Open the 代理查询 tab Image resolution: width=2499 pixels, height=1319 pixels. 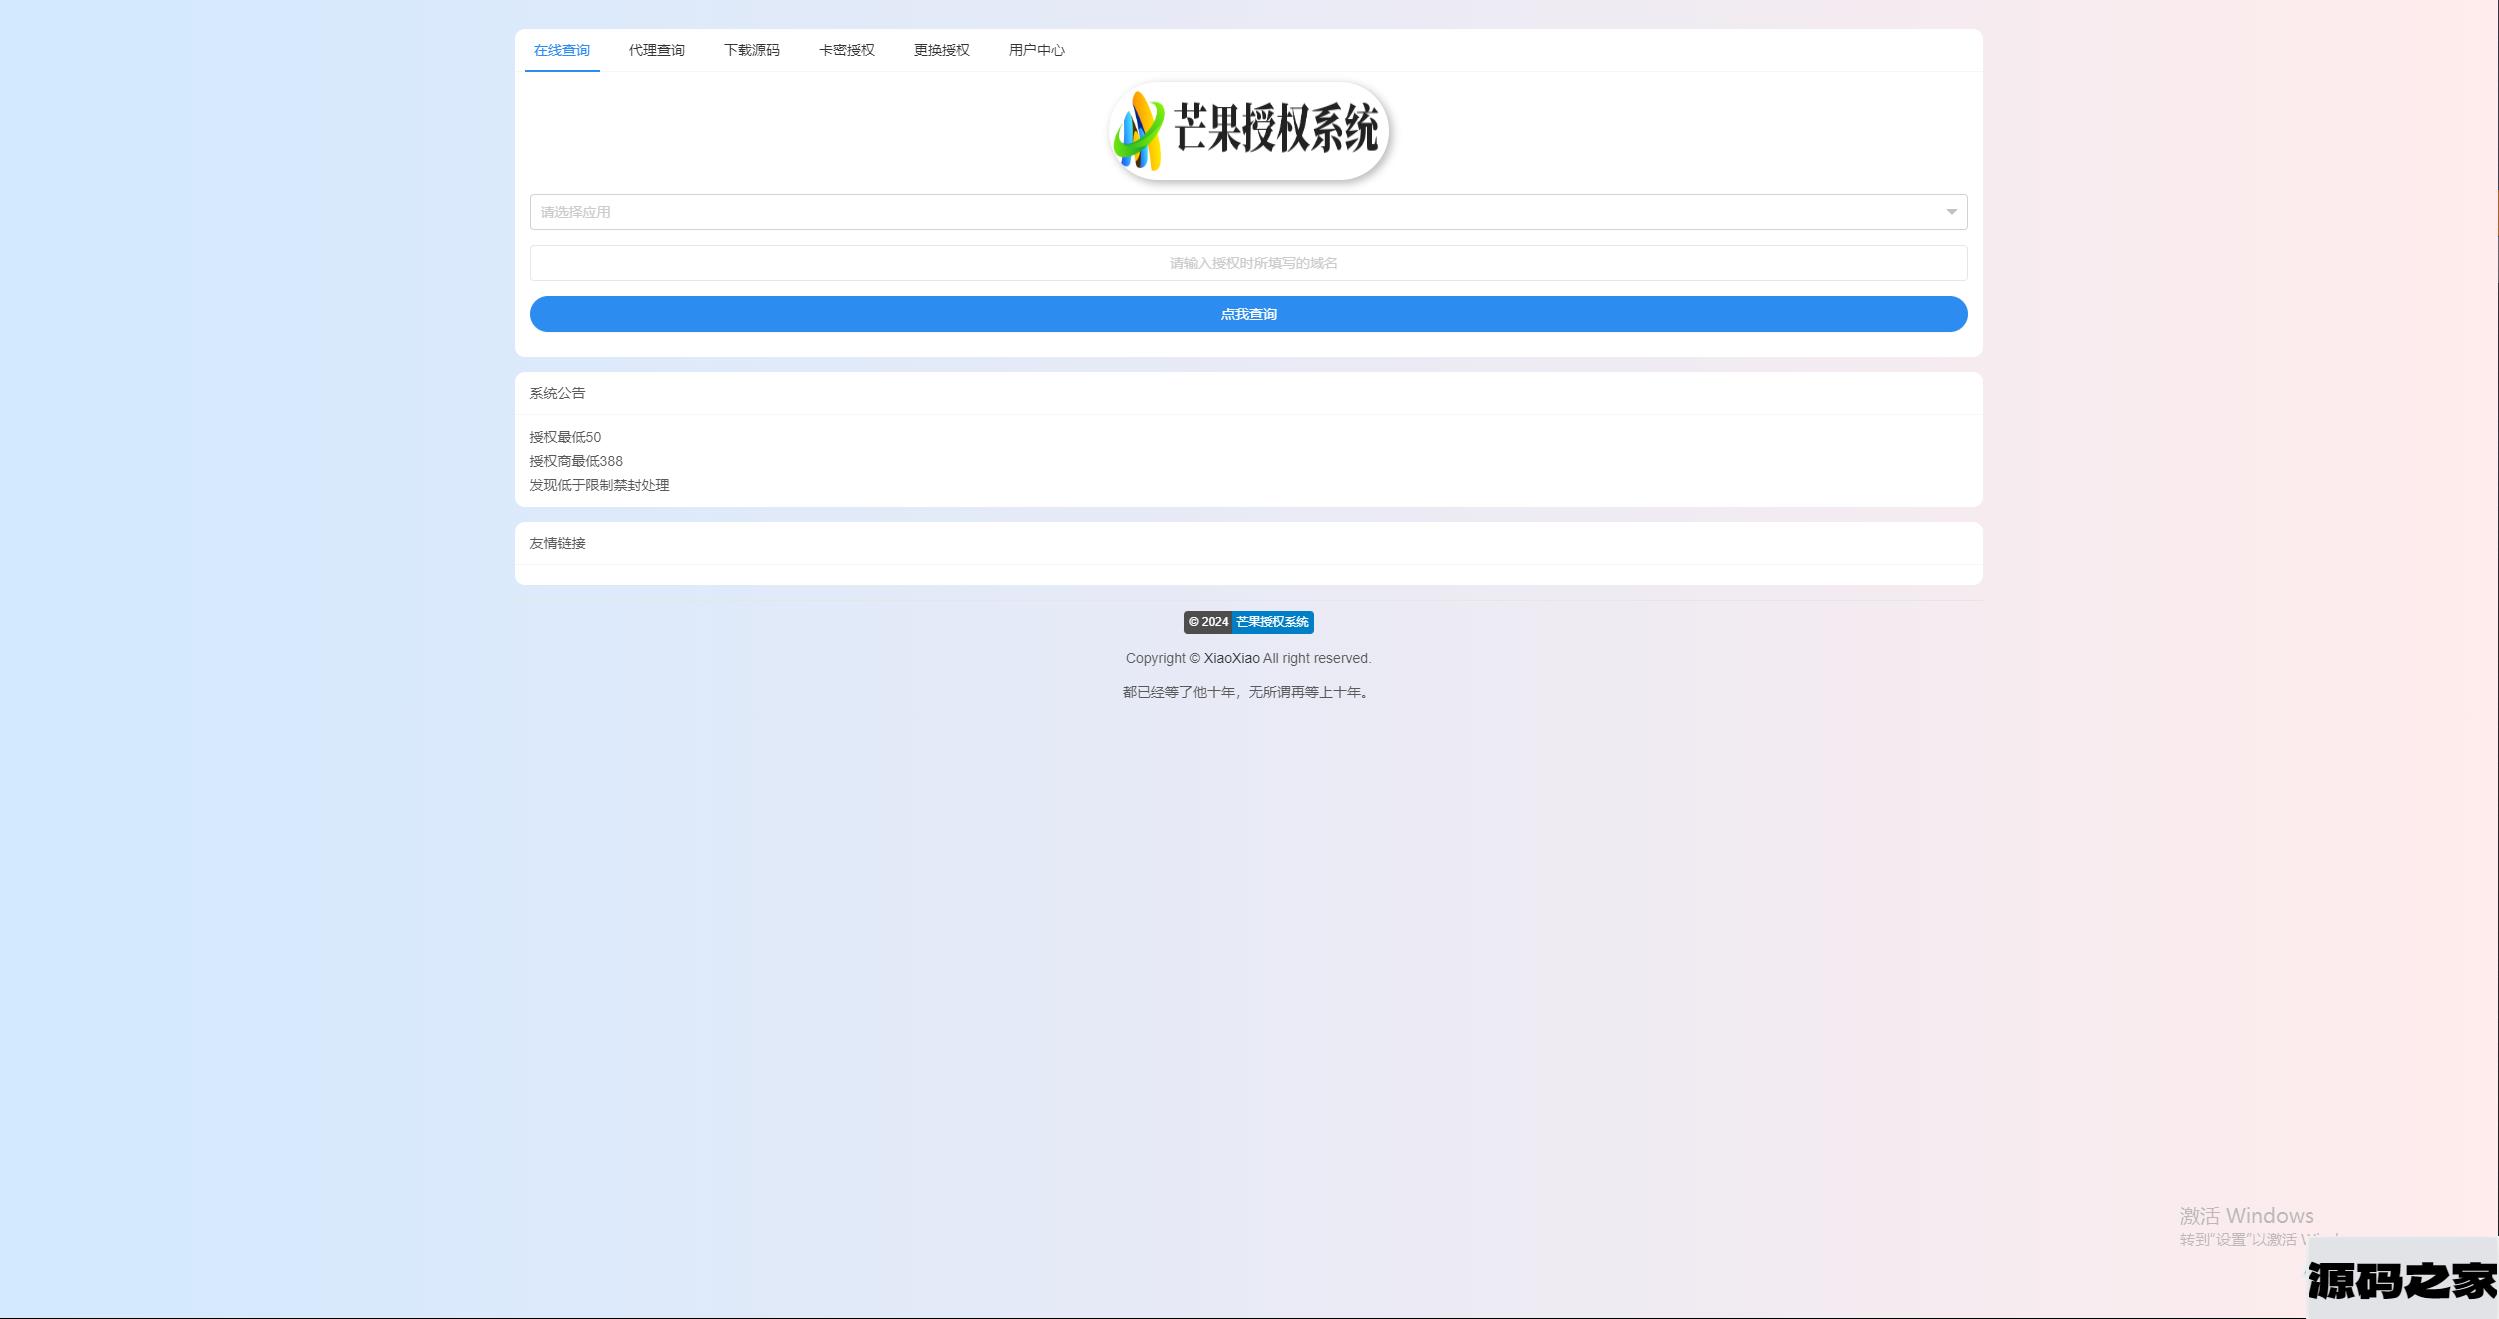[657, 50]
